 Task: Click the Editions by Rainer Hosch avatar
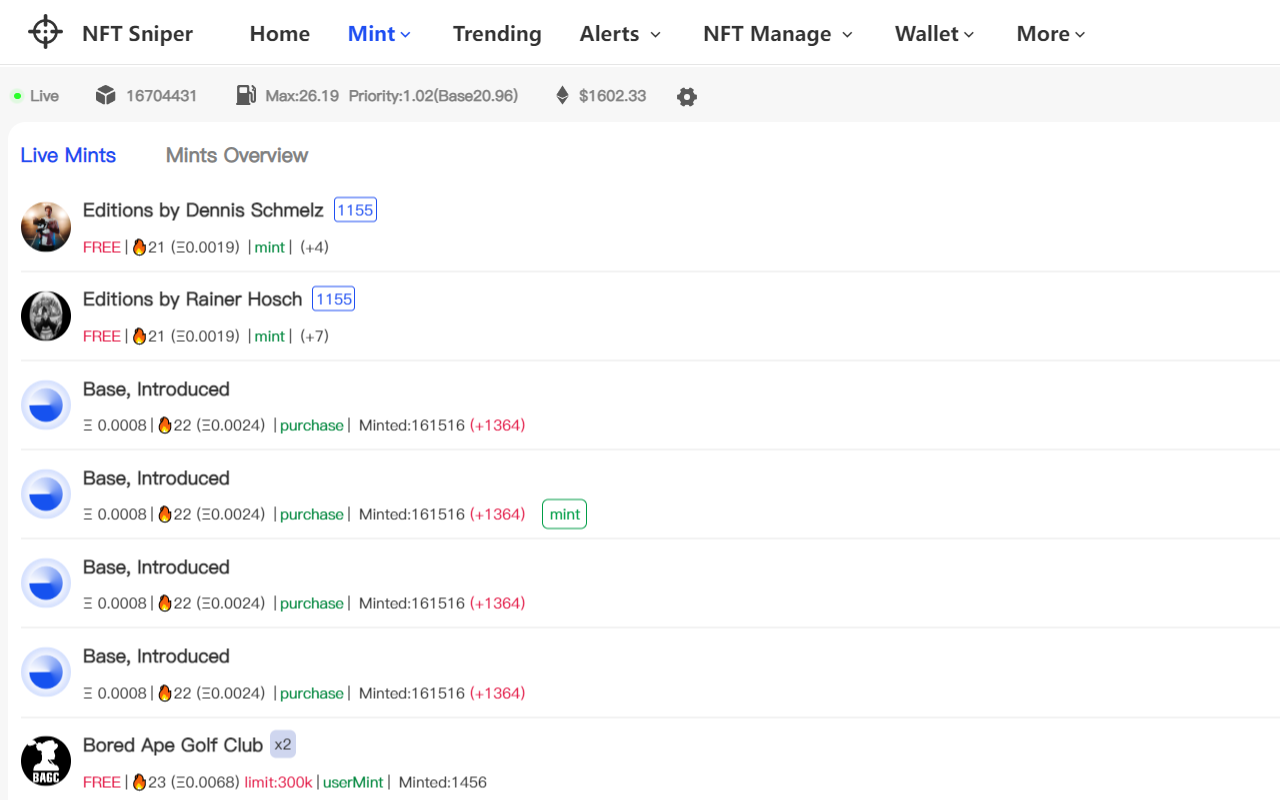coord(45,316)
